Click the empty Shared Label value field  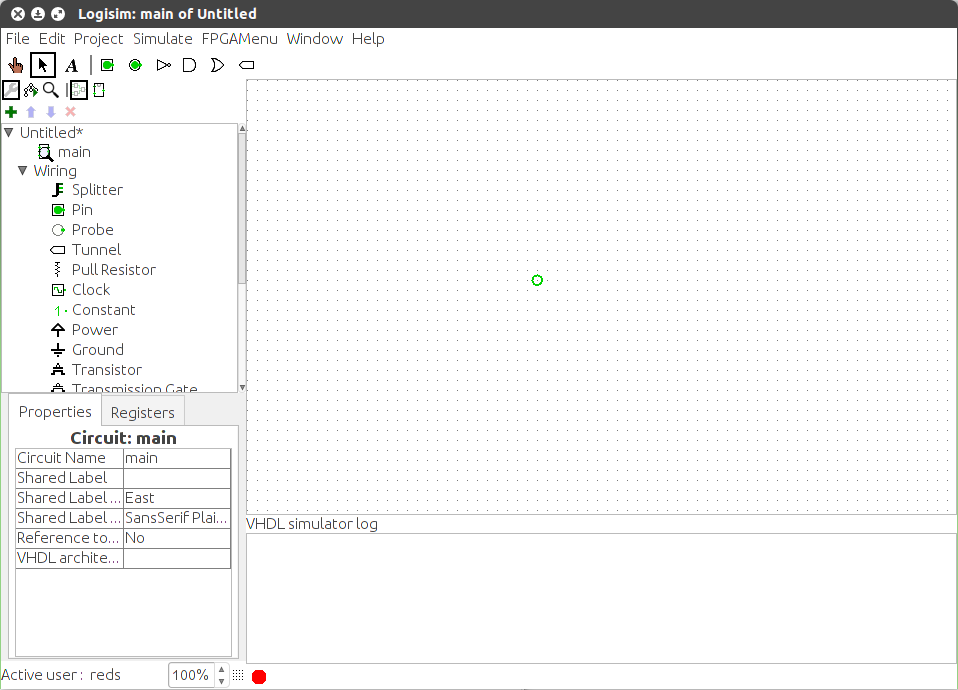[x=177, y=478]
